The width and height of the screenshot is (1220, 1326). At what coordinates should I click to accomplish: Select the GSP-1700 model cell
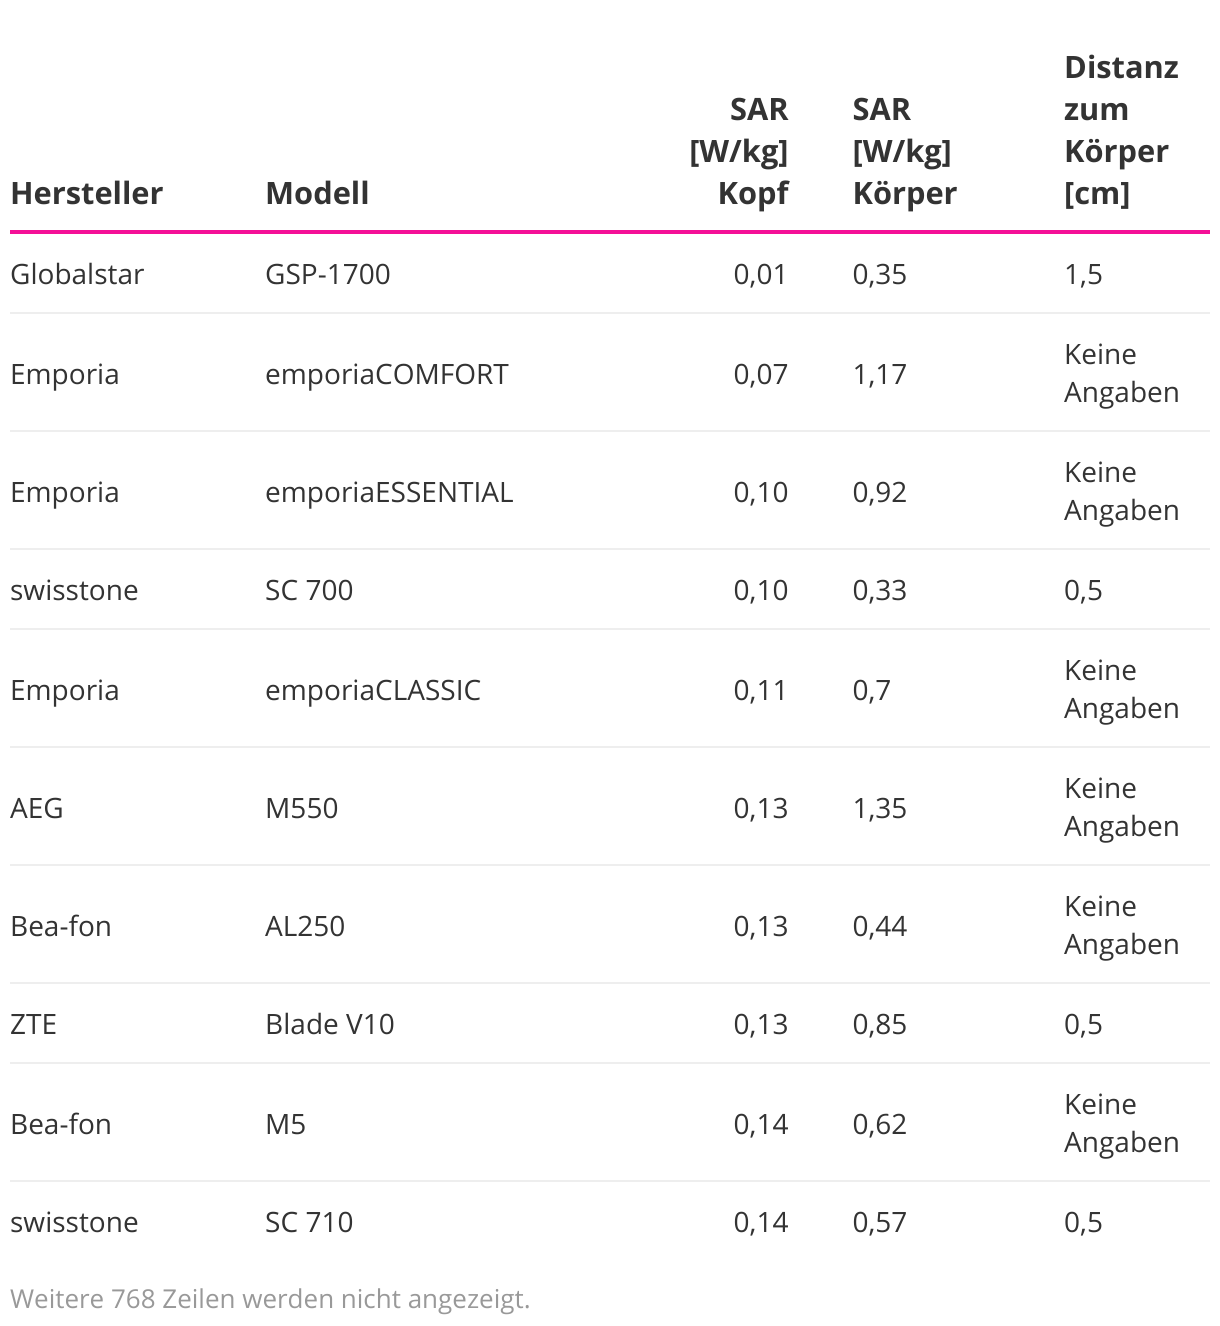327,274
